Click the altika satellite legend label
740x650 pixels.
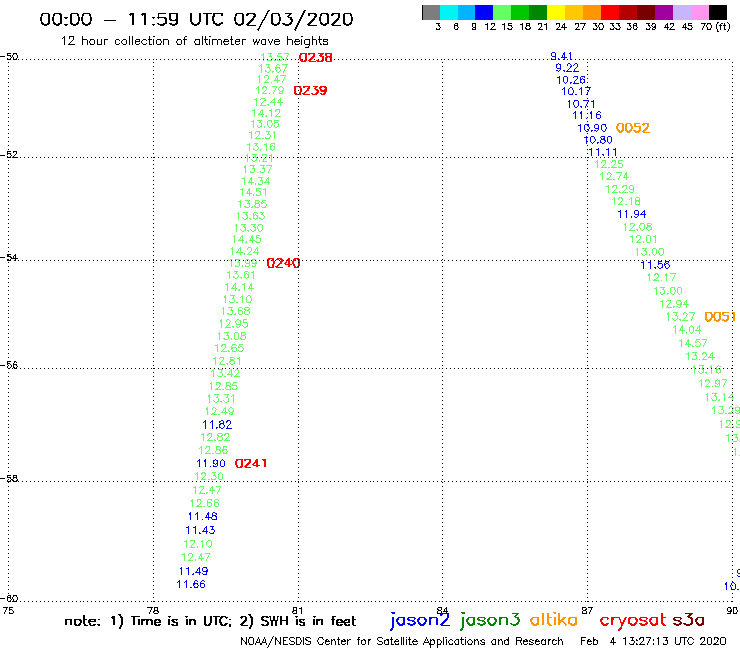point(554,620)
